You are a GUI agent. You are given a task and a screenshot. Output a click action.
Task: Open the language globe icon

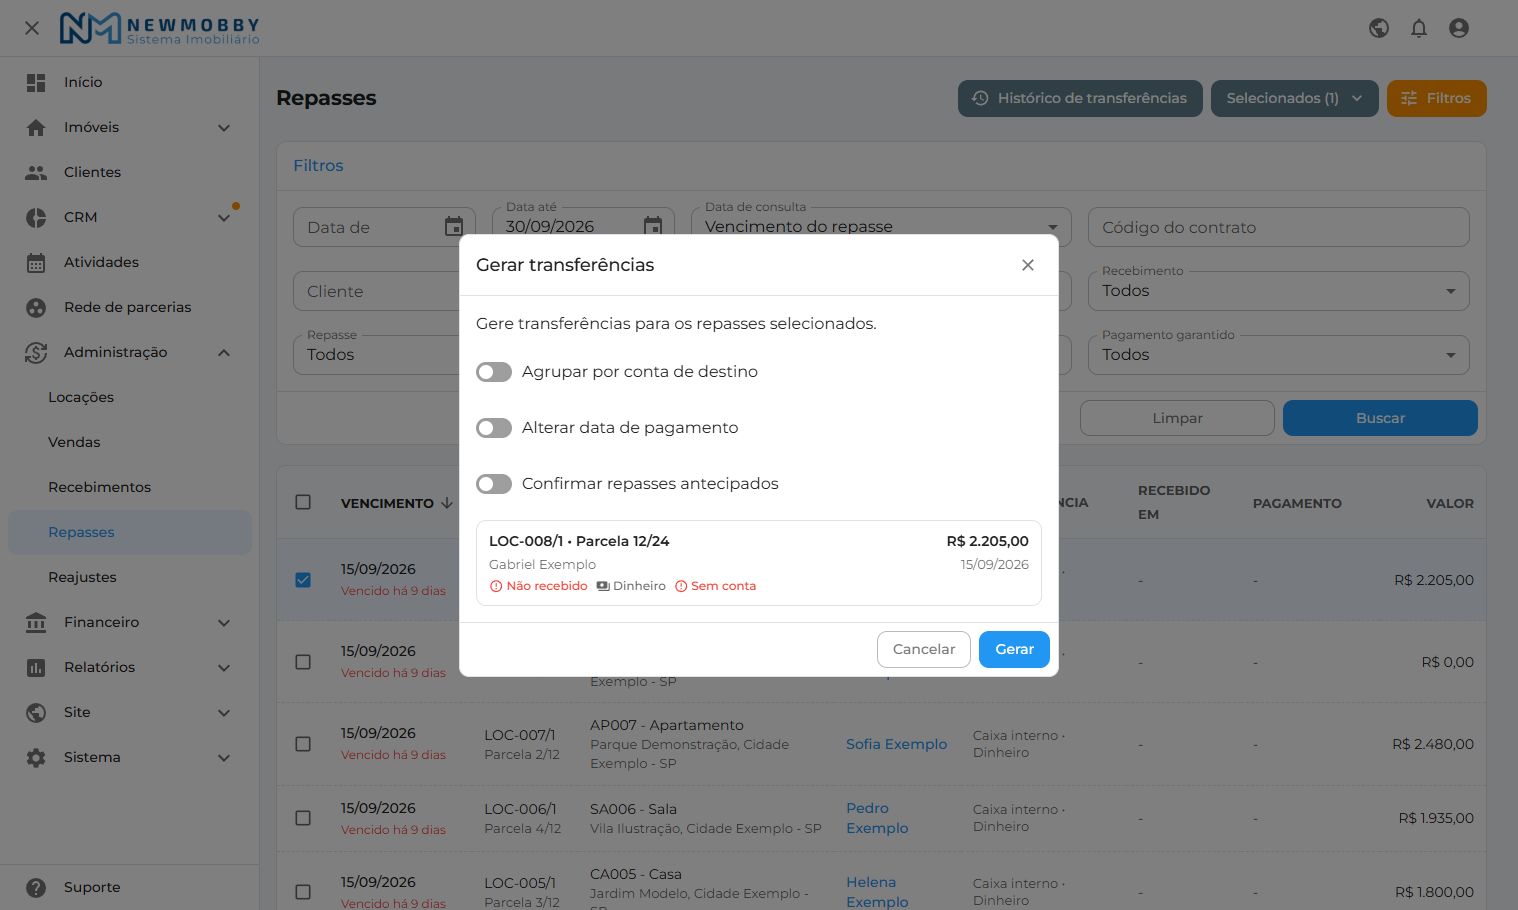click(1379, 28)
